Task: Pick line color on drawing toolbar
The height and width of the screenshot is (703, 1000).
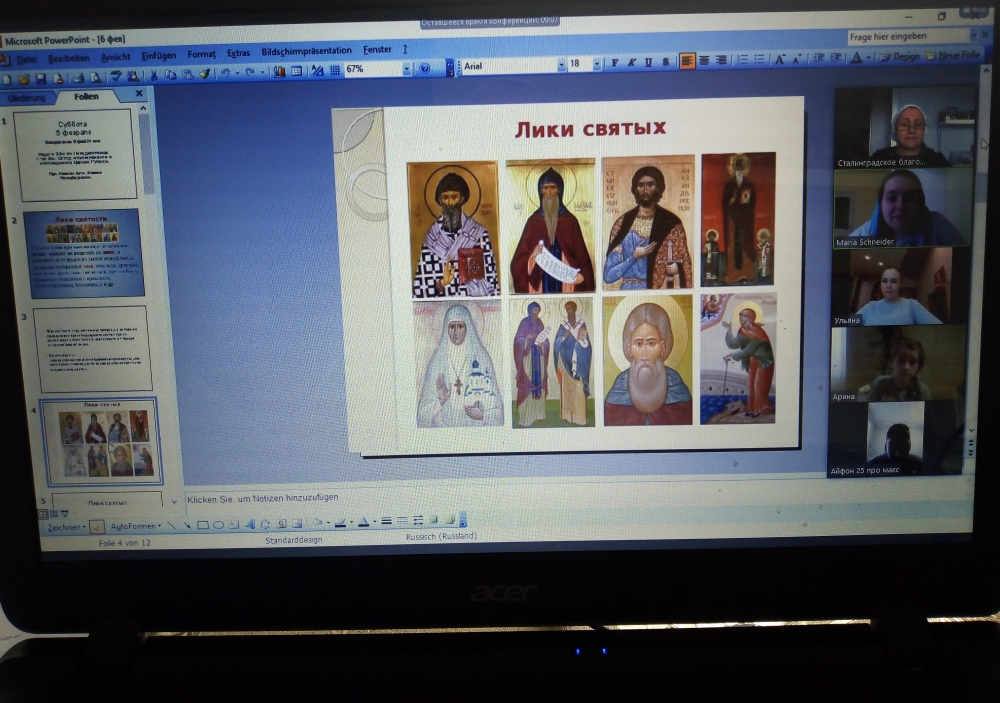Action: (x=341, y=523)
